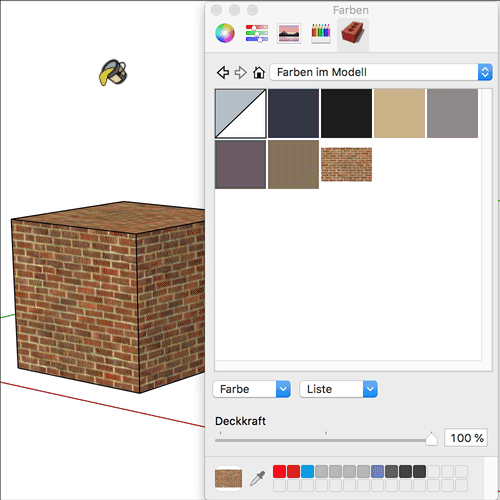Choose the default material swatch
This screenshot has height=500, width=500.
point(240,113)
